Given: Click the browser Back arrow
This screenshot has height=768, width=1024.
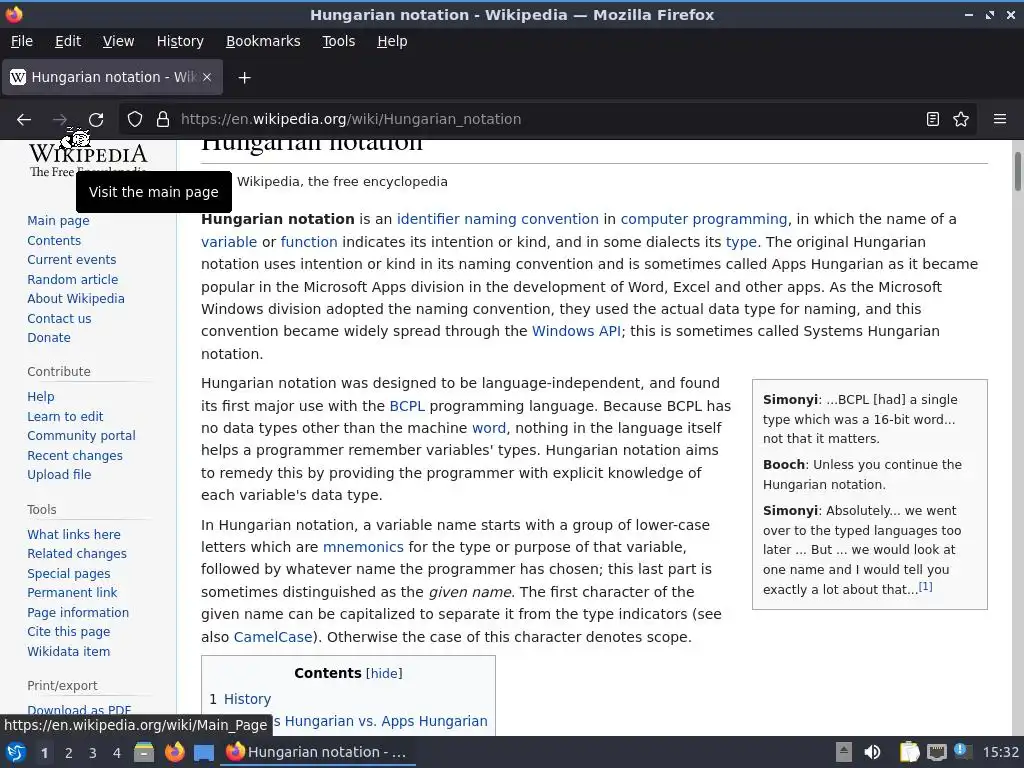Looking at the screenshot, I should 24,119.
